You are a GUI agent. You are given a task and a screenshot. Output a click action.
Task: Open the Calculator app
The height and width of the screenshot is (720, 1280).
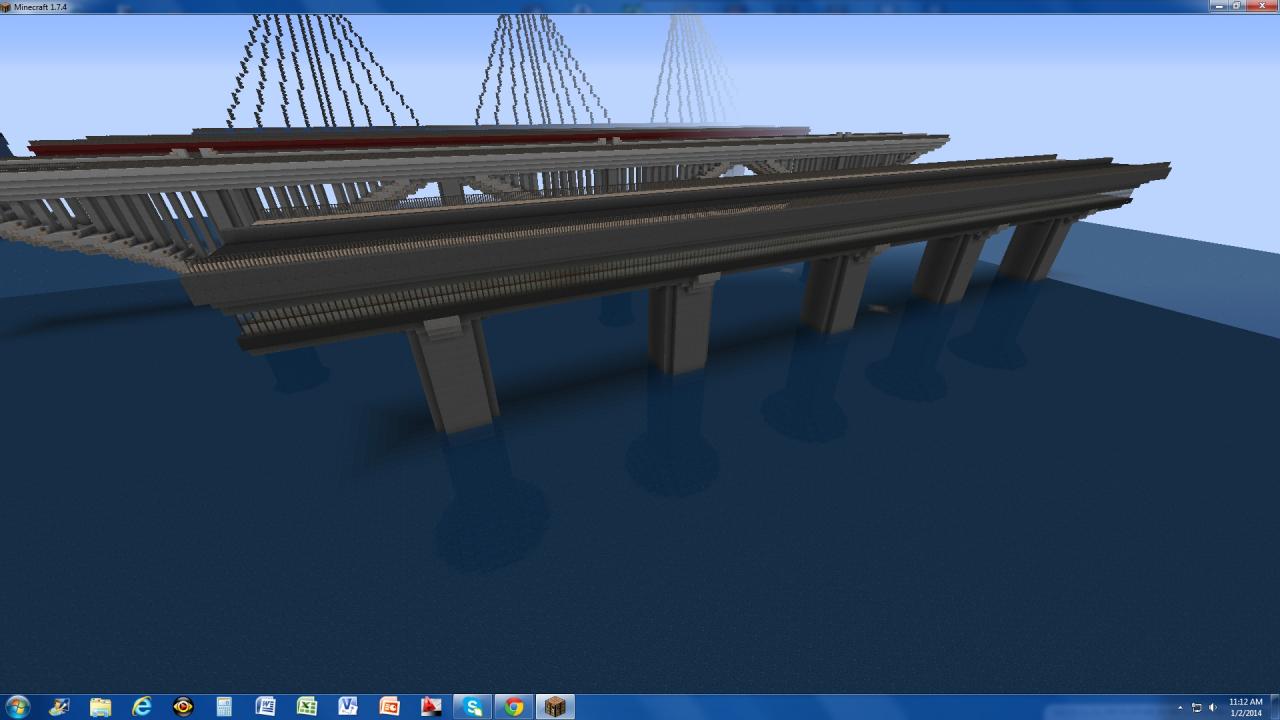222,707
